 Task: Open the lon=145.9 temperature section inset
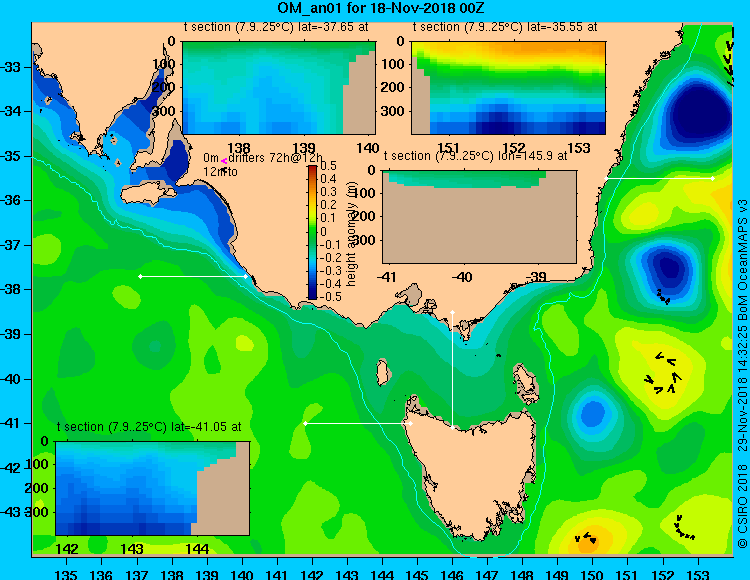pos(479,217)
